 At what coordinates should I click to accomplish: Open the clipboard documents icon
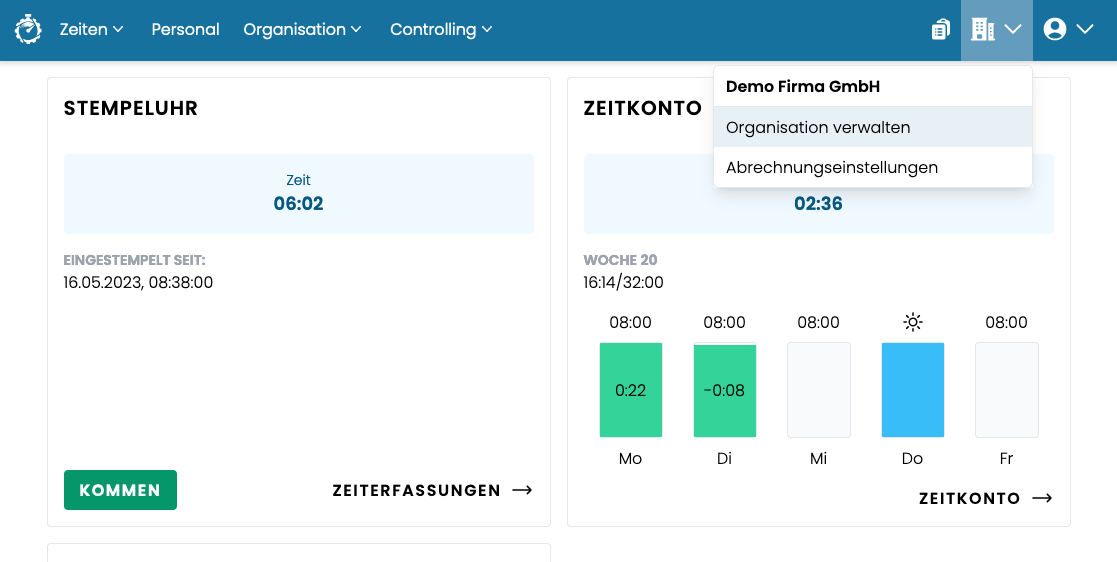pyautogui.click(x=940, y=30)
